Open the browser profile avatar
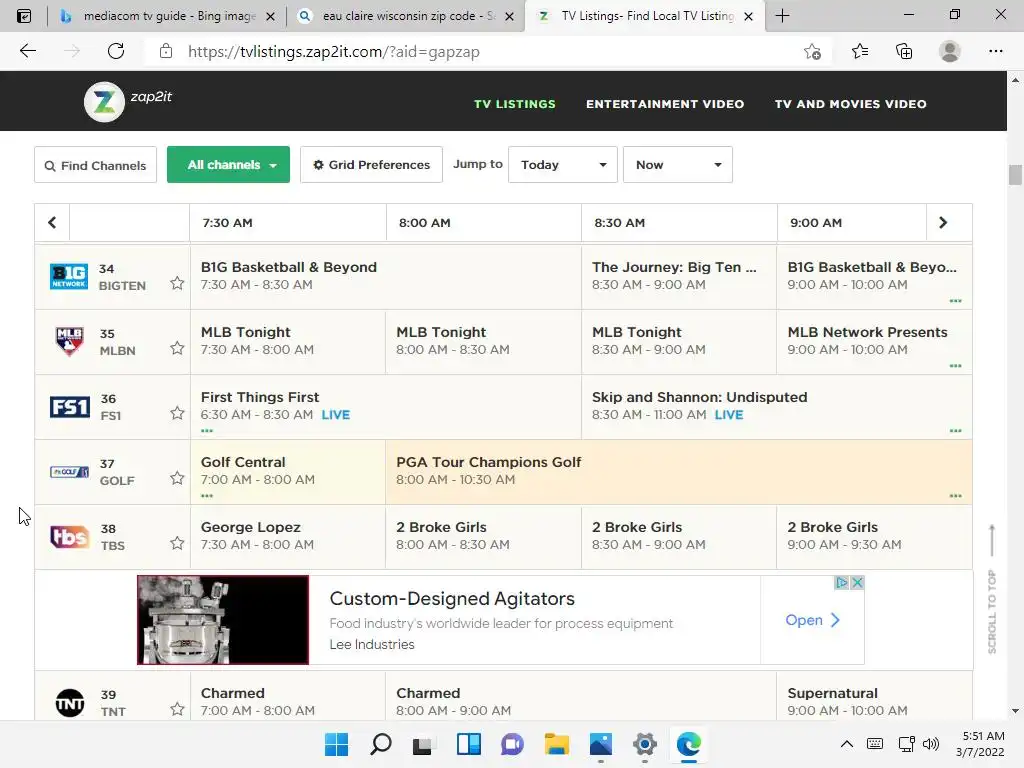The image size is (1024, 768). coord(949,51)
